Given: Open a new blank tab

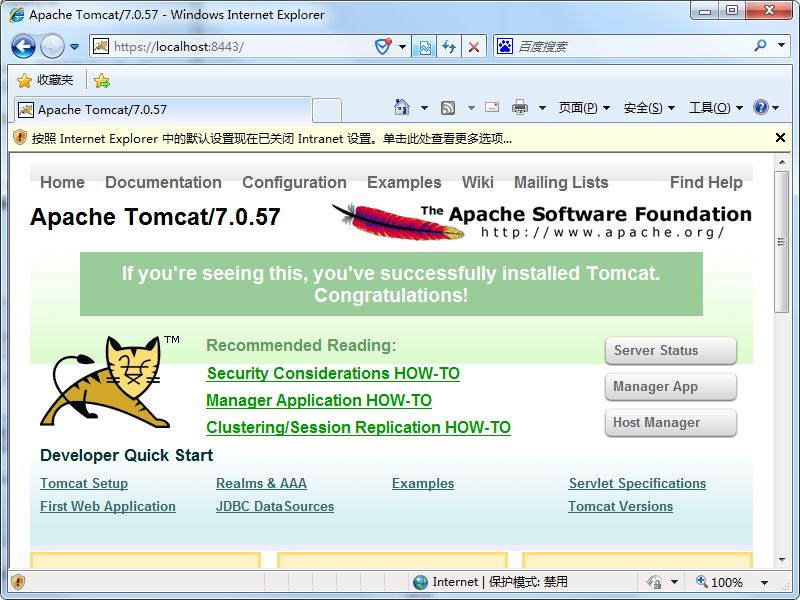Looking at the screenshot, I should (x=327, y=111).
